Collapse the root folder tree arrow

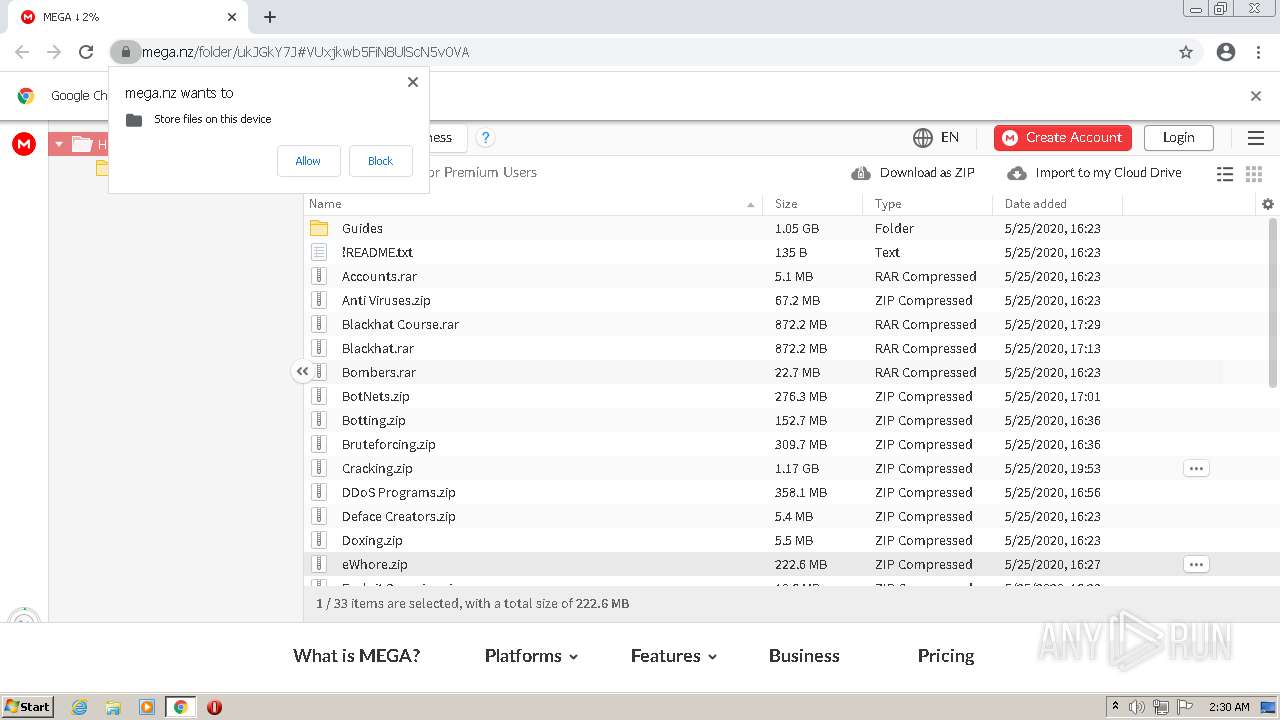pos(59,145)
